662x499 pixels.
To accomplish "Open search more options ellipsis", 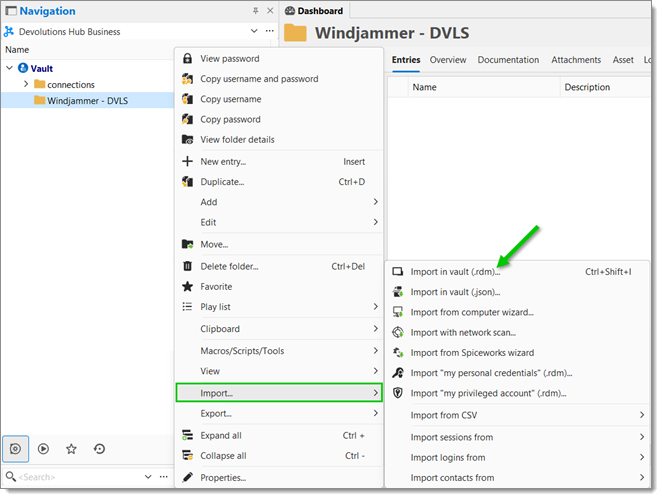I will [164, 477].
